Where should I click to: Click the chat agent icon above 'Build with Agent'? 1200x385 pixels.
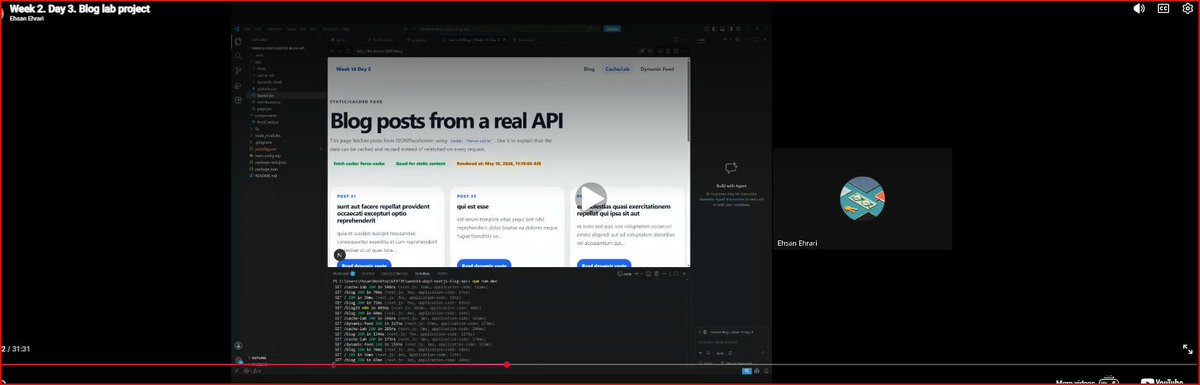(731, 169)
